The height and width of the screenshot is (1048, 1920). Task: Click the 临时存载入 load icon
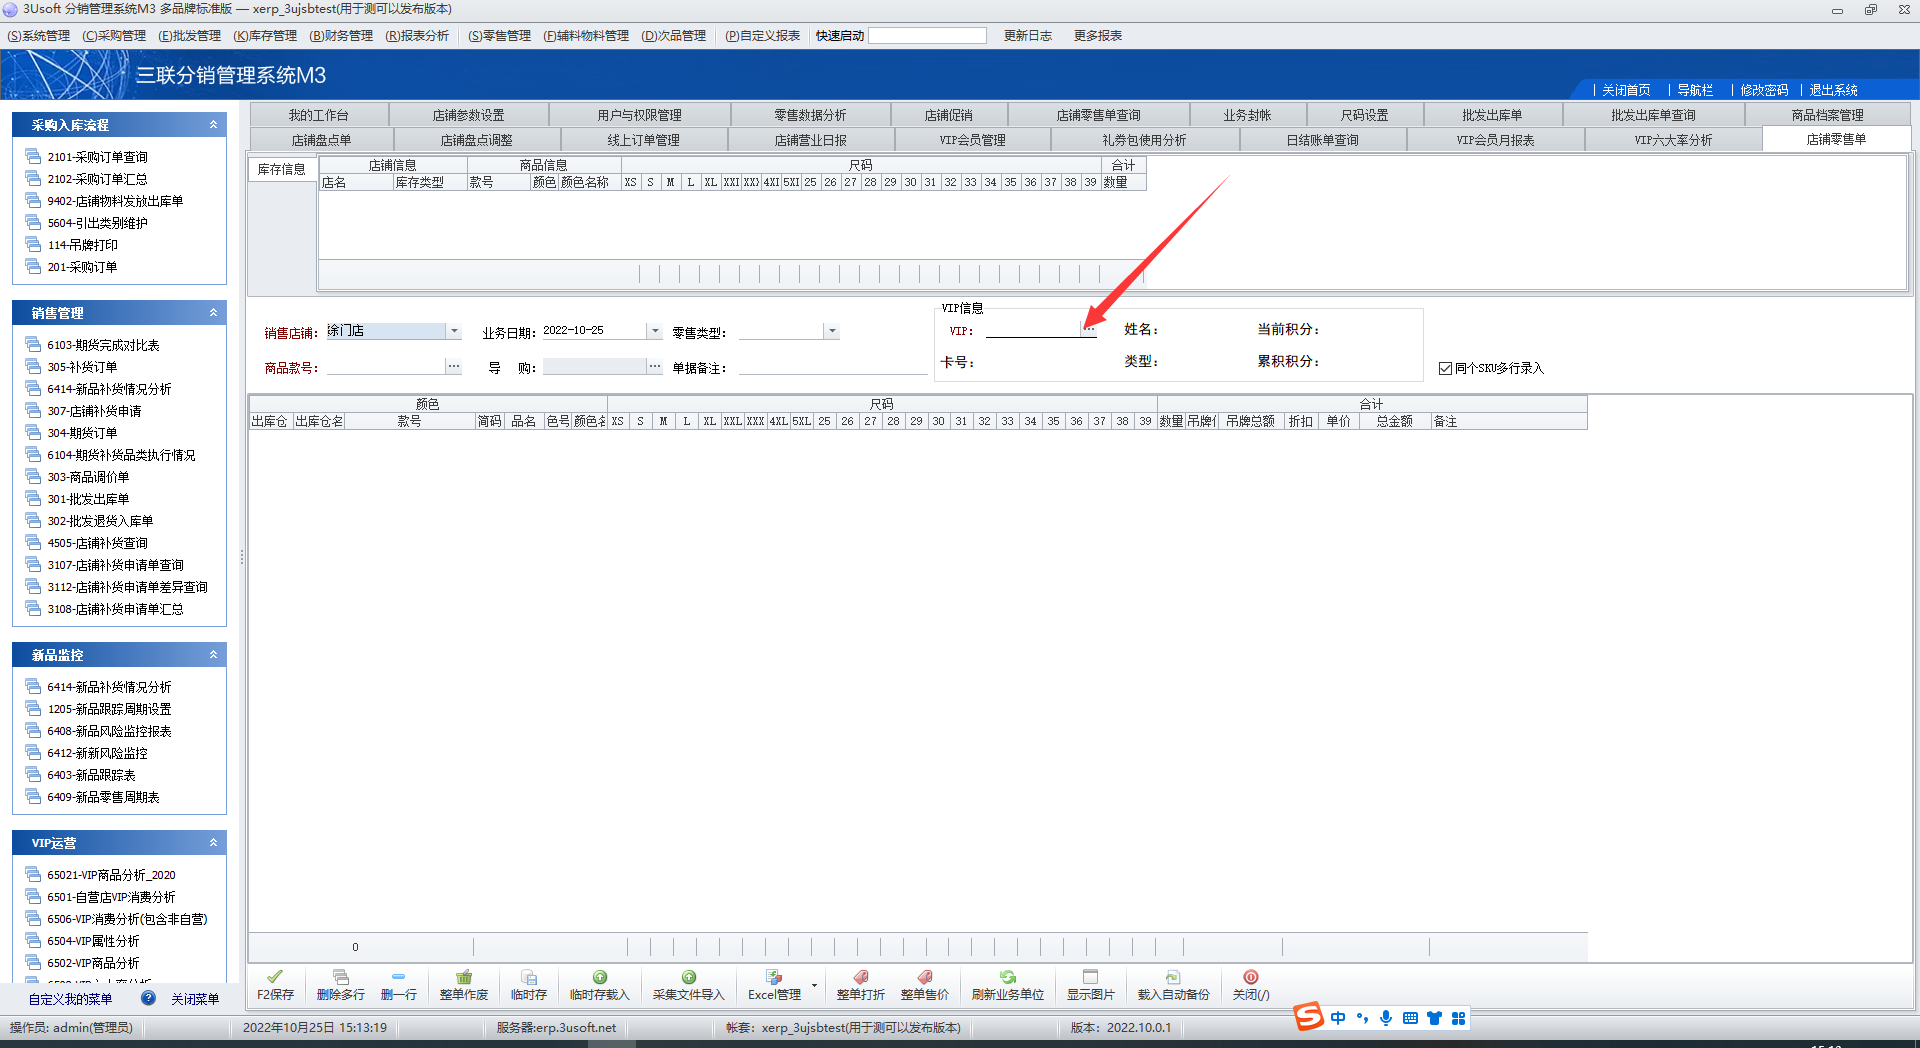point(600,977)
